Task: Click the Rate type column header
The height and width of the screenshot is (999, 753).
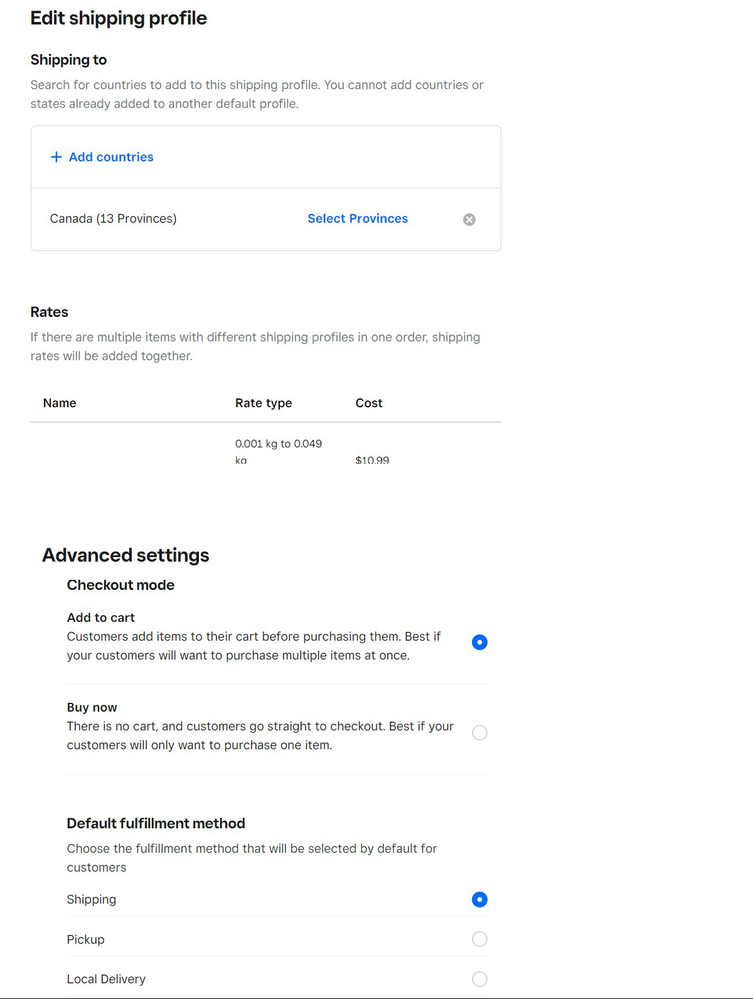Action: 263,403
